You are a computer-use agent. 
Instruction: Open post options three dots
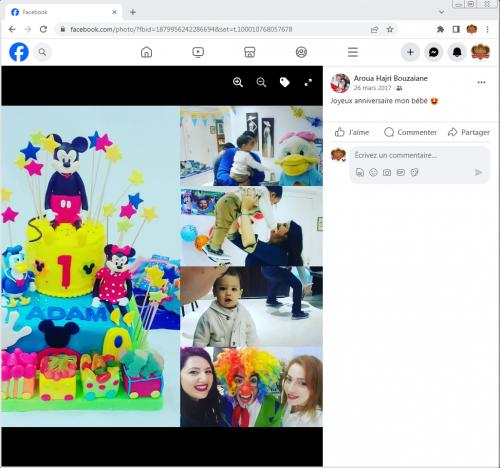[481, 82]
